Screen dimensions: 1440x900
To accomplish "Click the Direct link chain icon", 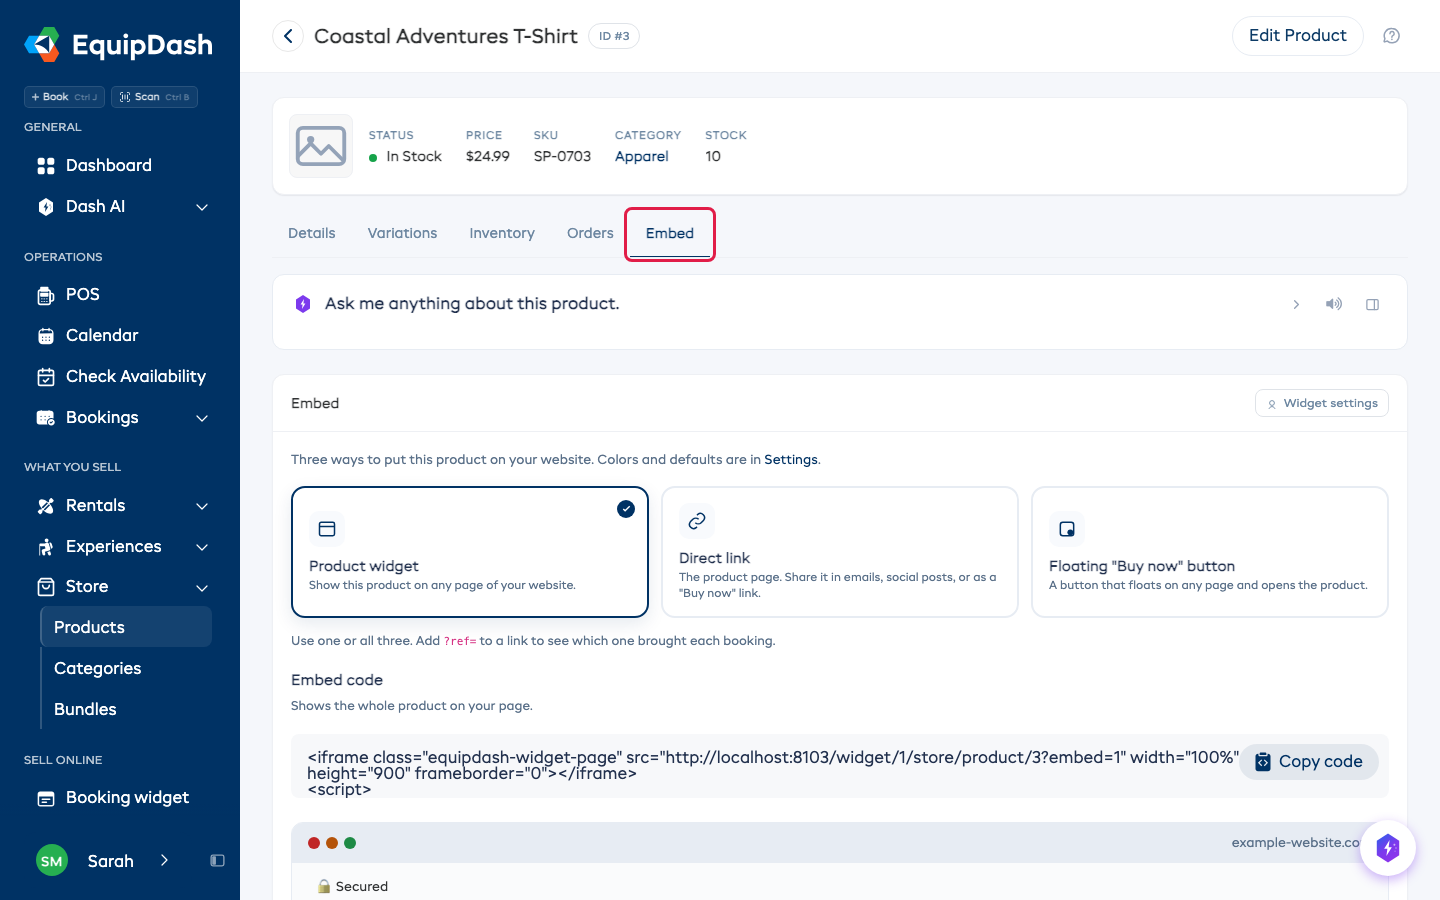I will (x=697, y=521).
